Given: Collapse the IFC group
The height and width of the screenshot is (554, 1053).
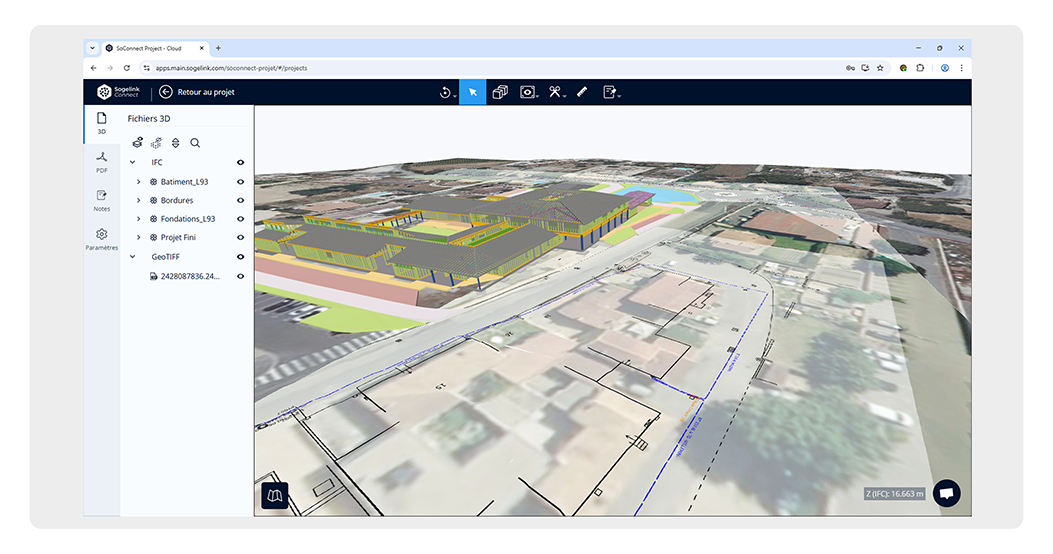Looking at the screenshot, I should (133, 162).
